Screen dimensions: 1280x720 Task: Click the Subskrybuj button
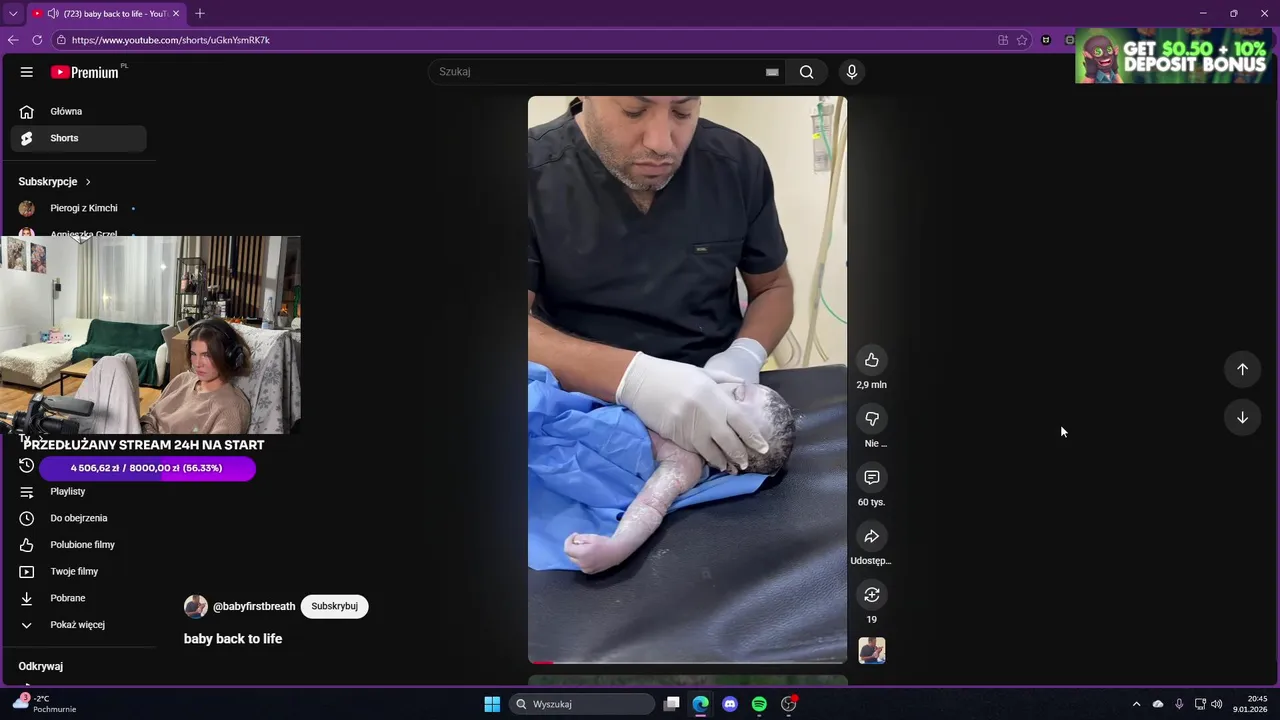[335, 606]
